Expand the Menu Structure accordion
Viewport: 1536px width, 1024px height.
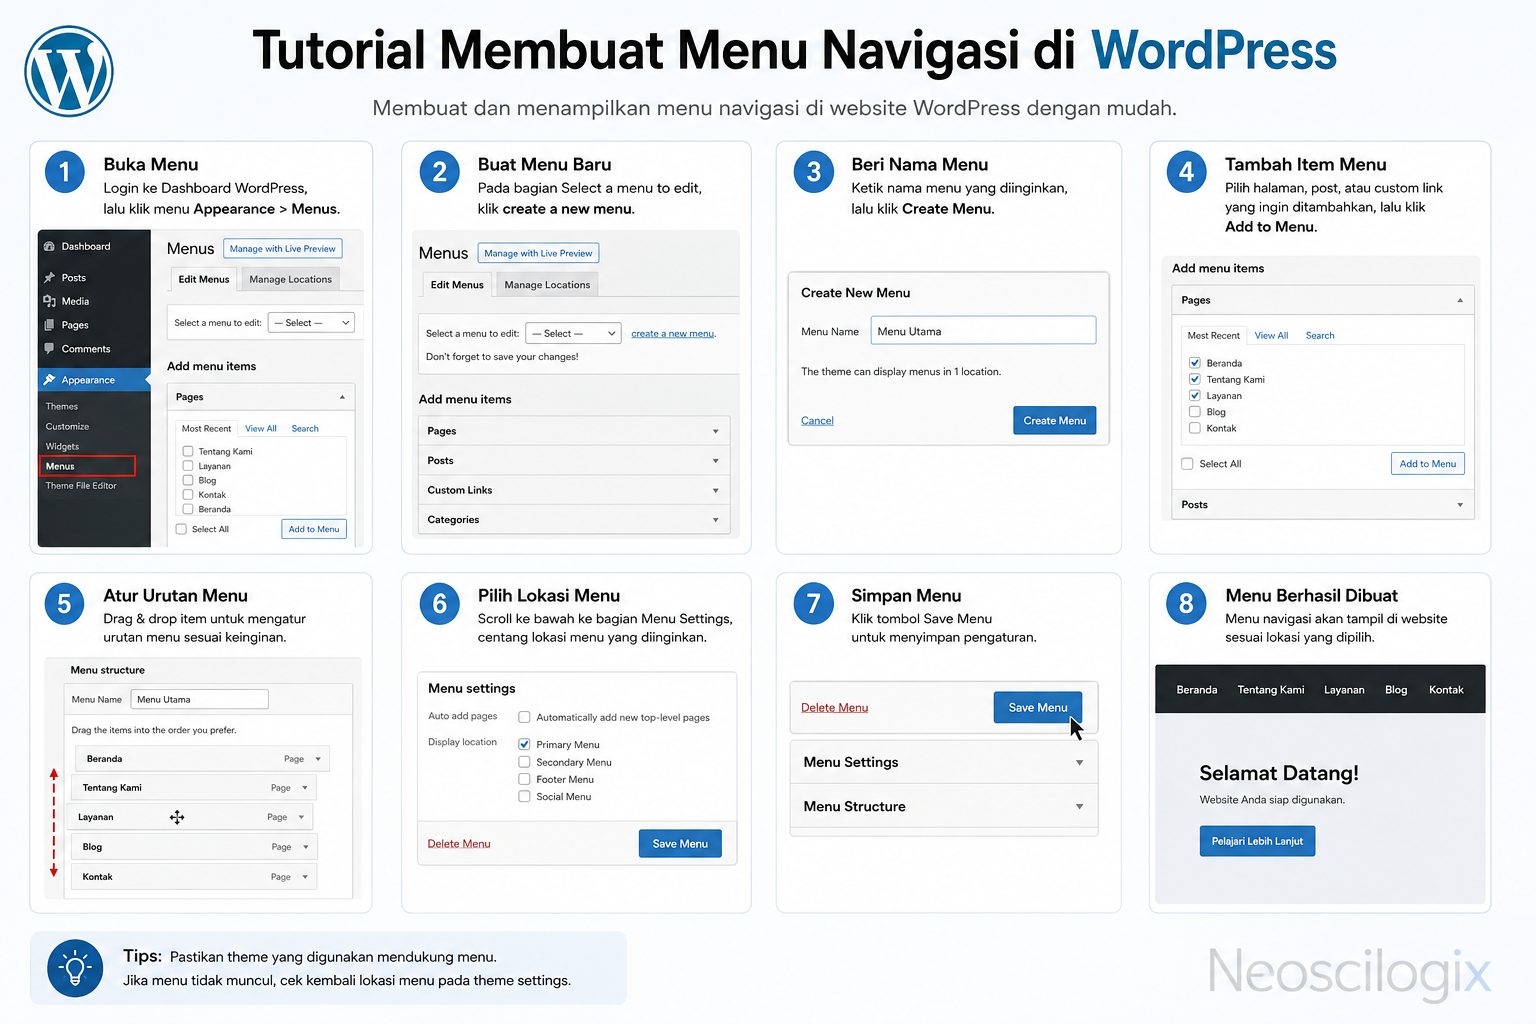944,806
